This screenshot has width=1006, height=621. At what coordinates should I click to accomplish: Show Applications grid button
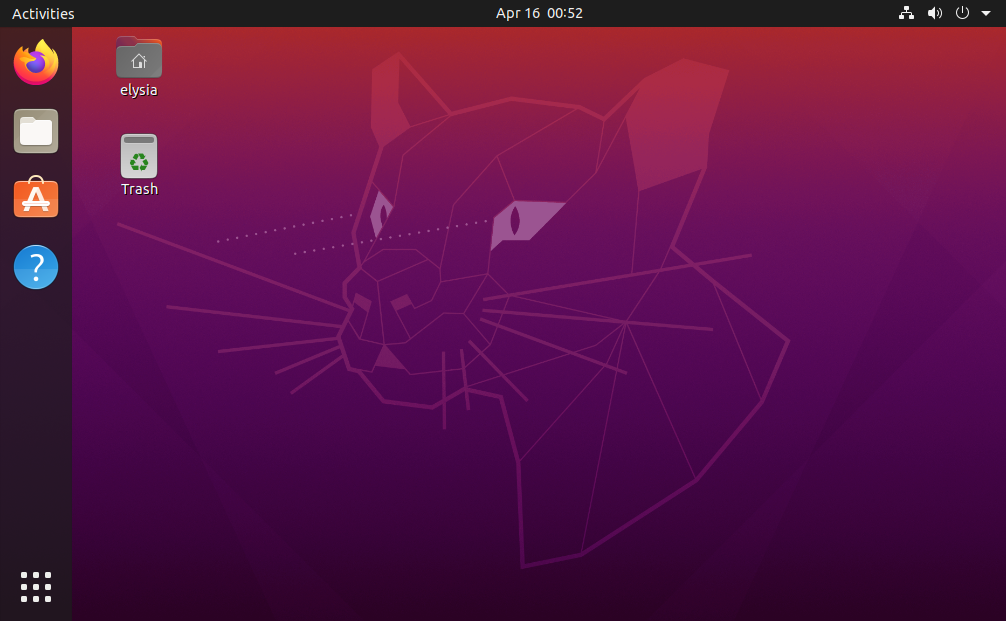pyautogui.click(x=36, y=587)
